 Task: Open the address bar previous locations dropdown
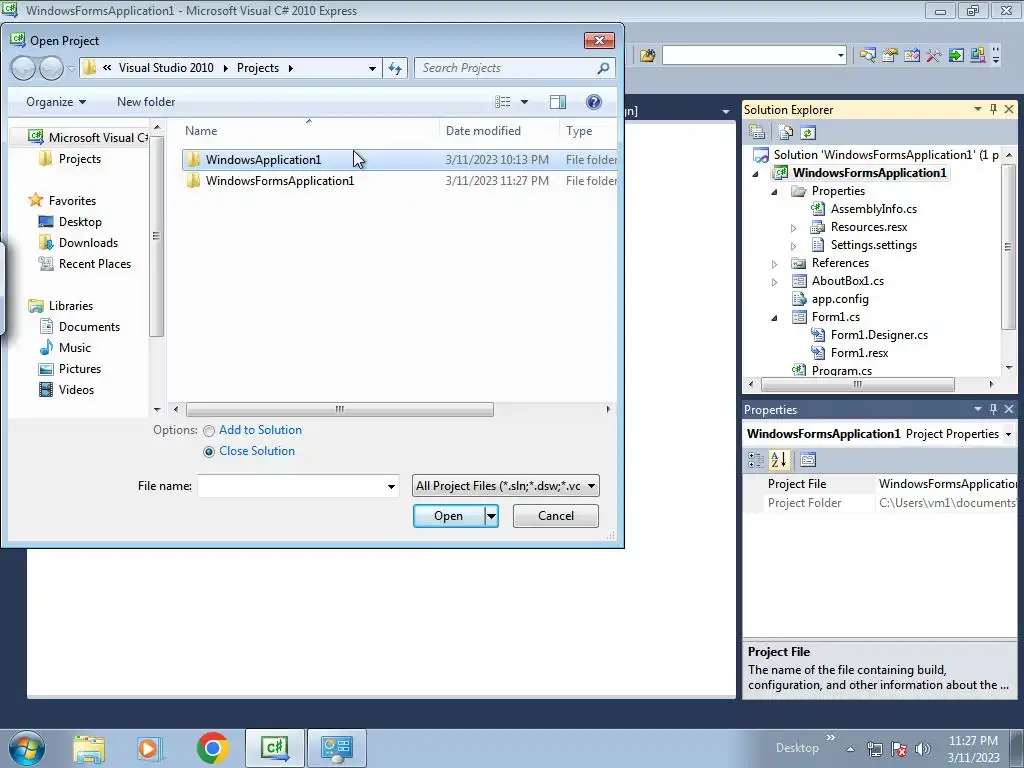(372, 68)
